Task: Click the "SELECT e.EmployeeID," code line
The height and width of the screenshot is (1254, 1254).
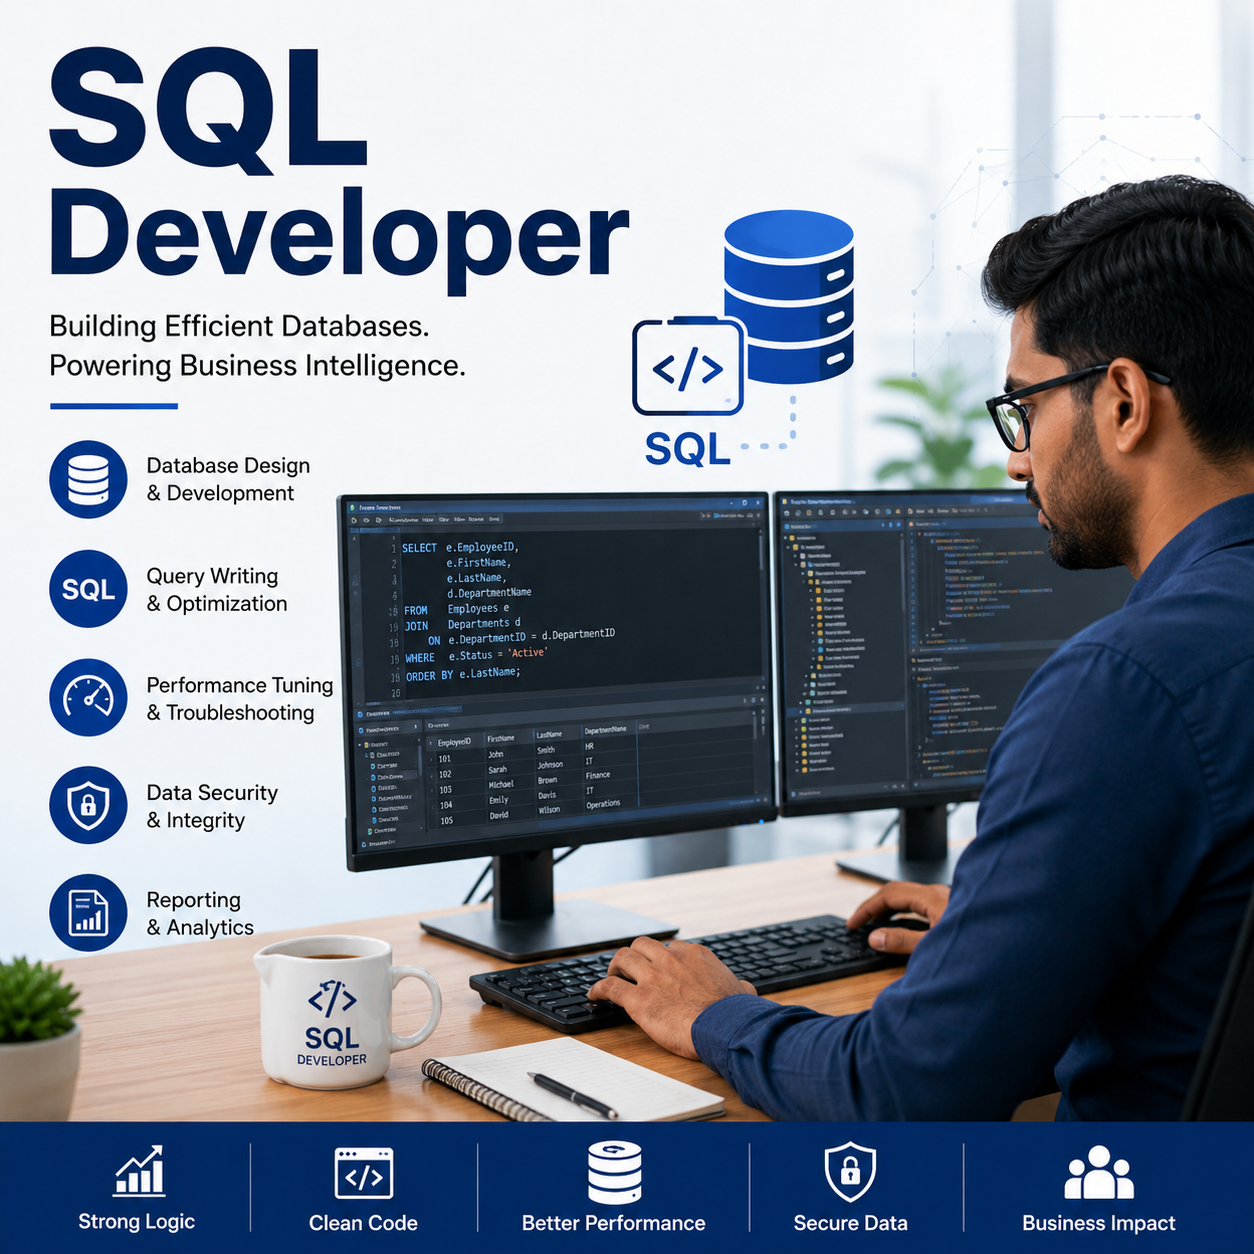Action: 460,547
